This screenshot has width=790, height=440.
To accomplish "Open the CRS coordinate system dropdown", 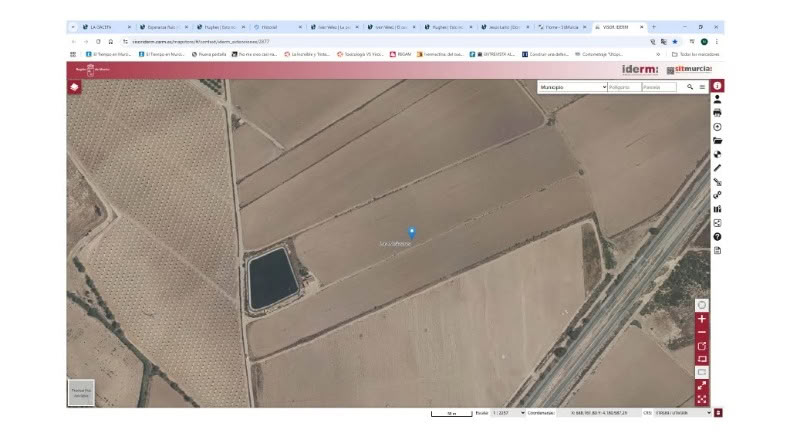I will 683,413.
